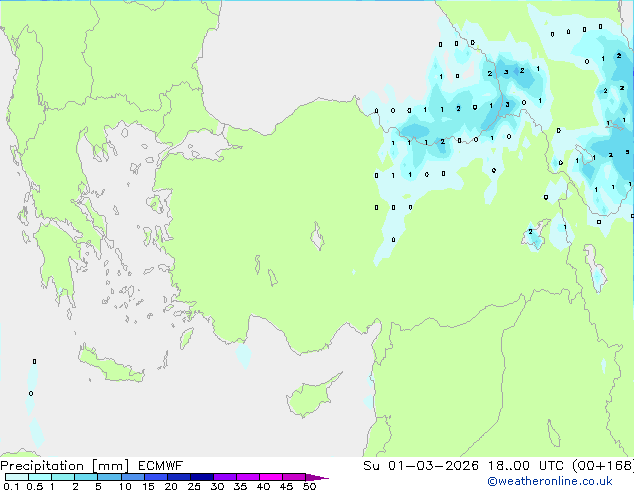Click the purple arrow tip after 50
This screenshot has width=634, height=490.
[317, 477]
